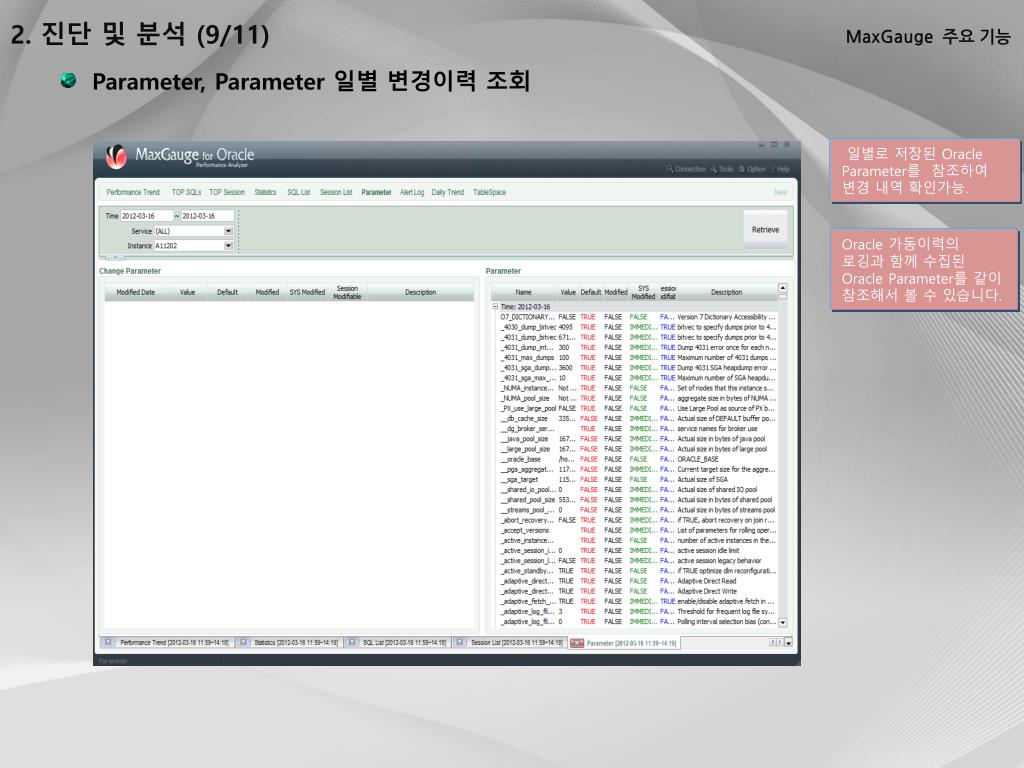
Task: Click the end Time date field
Action: 207,216
